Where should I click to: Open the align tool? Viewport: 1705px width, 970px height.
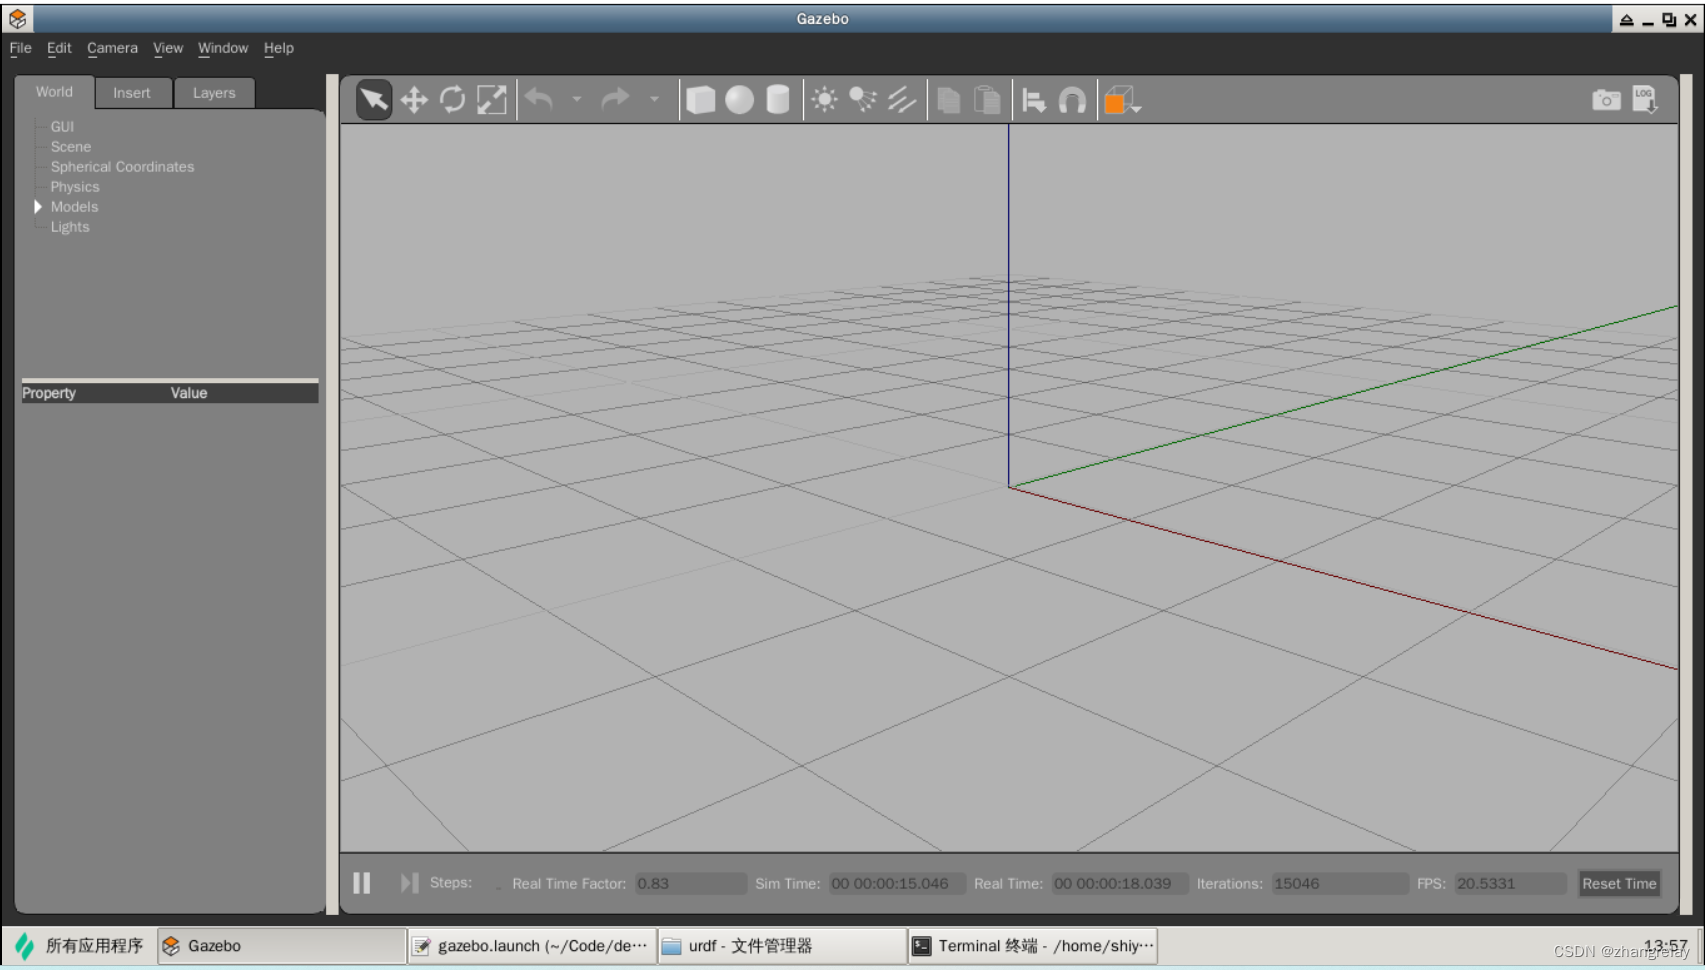1033,100
